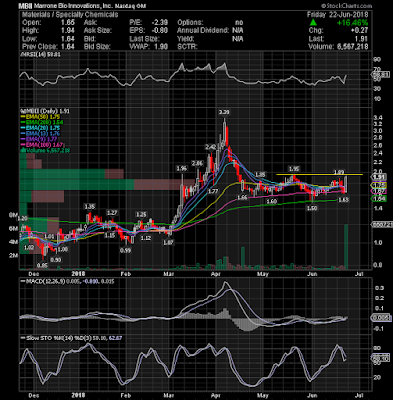Click the Annual Dividend label
This screenshot has width=393, height=400.
coord(203,30)
